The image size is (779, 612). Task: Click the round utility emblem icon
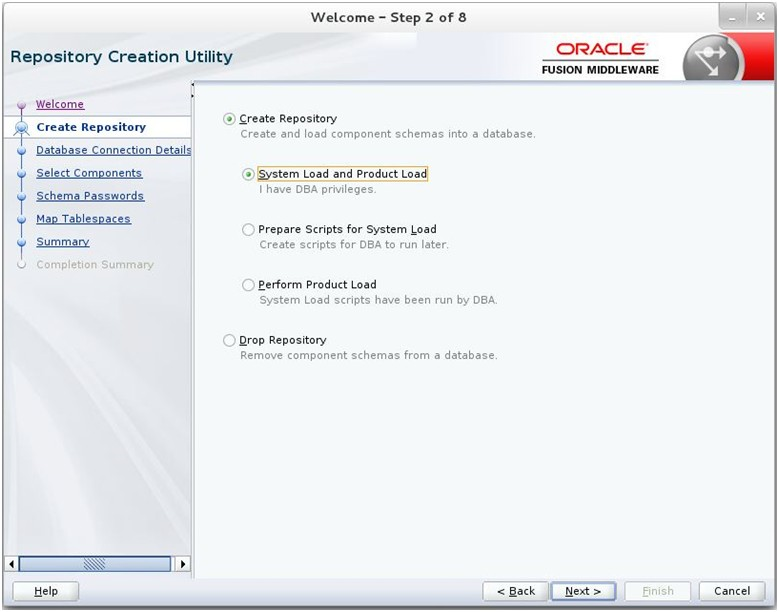(x=713, y=59)
